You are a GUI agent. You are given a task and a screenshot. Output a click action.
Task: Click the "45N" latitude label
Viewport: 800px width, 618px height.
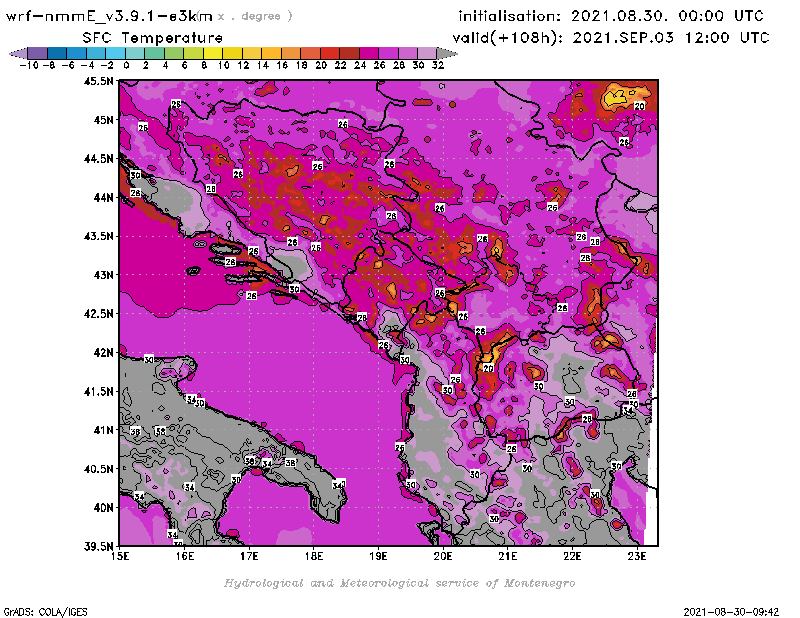[103, 120]
